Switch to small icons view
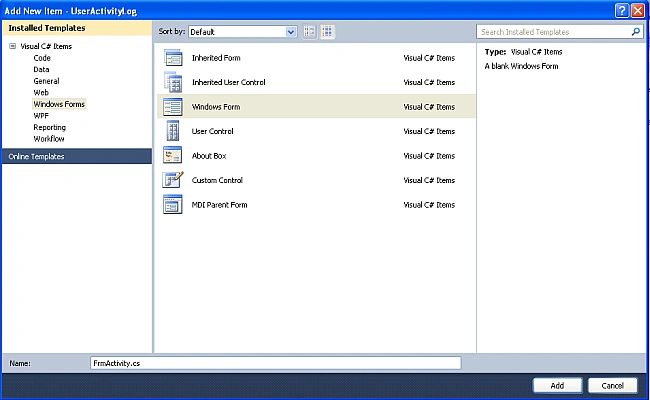Screen dimensions: 650x400 pyautogui.click(x=309, y=32)
